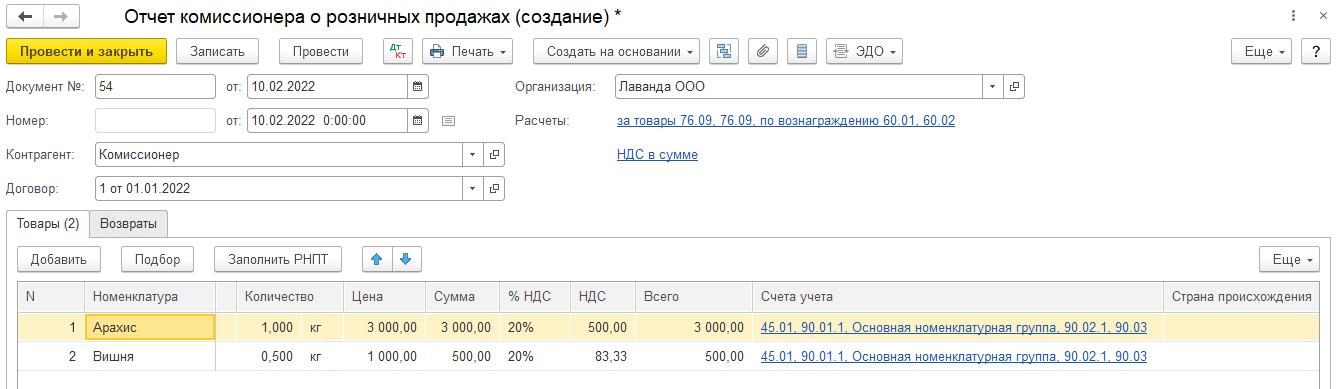The image size is (1340, 389).
Task: Open Комиссионер counterparty card
Action: click(494, 155)
